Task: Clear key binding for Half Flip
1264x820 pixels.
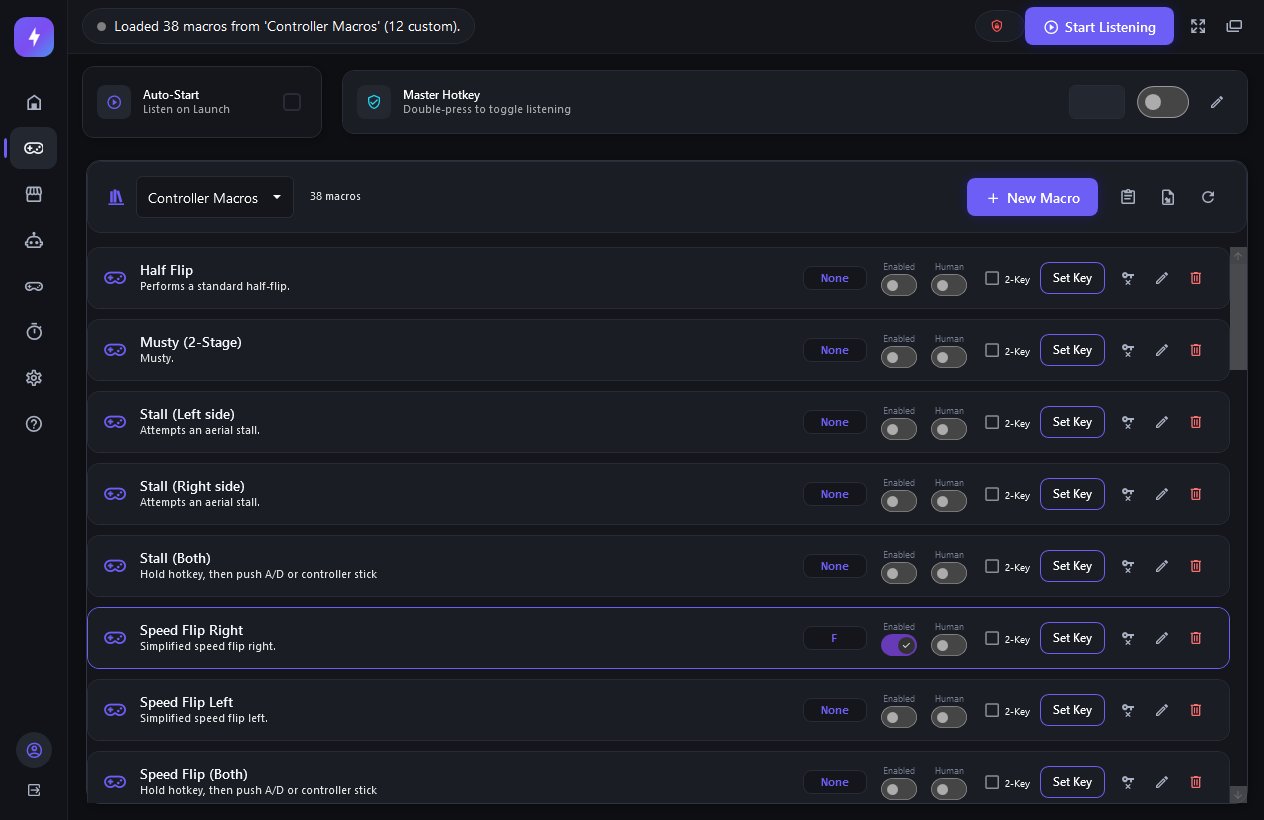Action: tap(1128, 278)
